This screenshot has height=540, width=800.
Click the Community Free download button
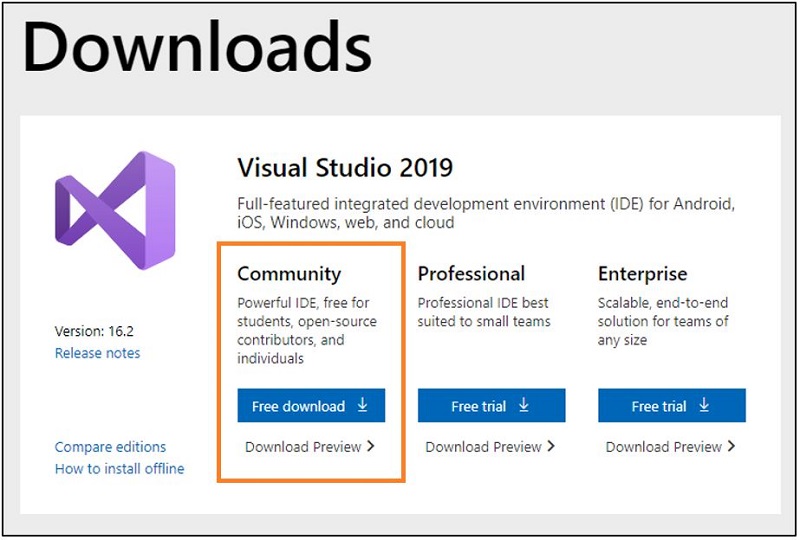(x=311, y=406)
